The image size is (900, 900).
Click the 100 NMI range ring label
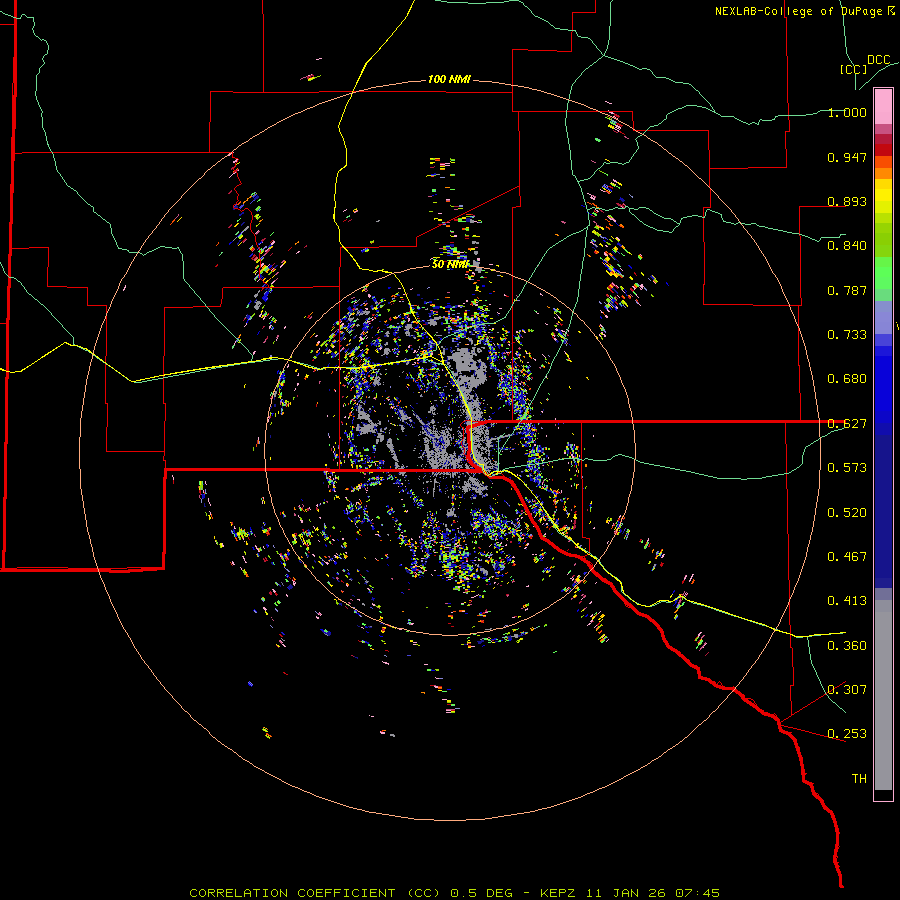449,79
